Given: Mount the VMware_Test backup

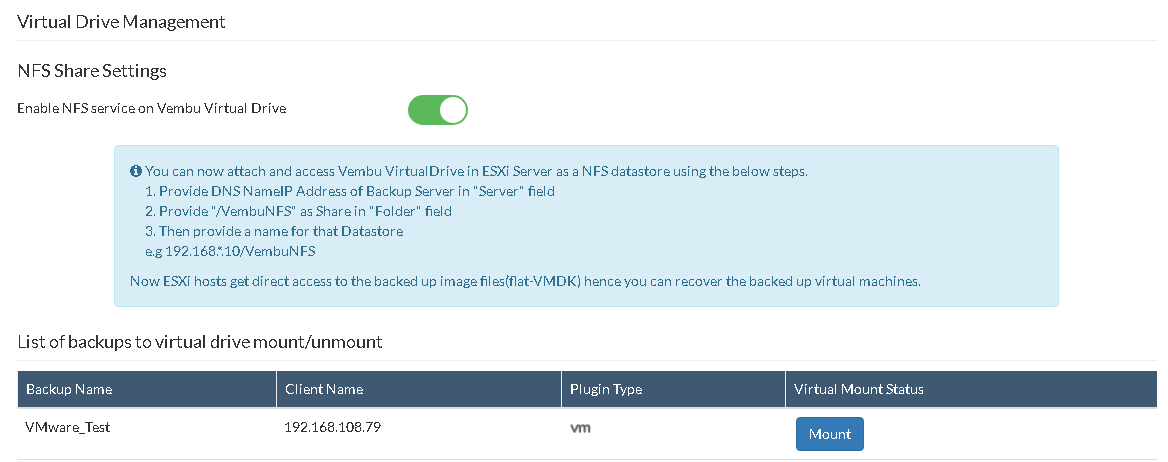Looking at the screenshot, I should [829, 434].
